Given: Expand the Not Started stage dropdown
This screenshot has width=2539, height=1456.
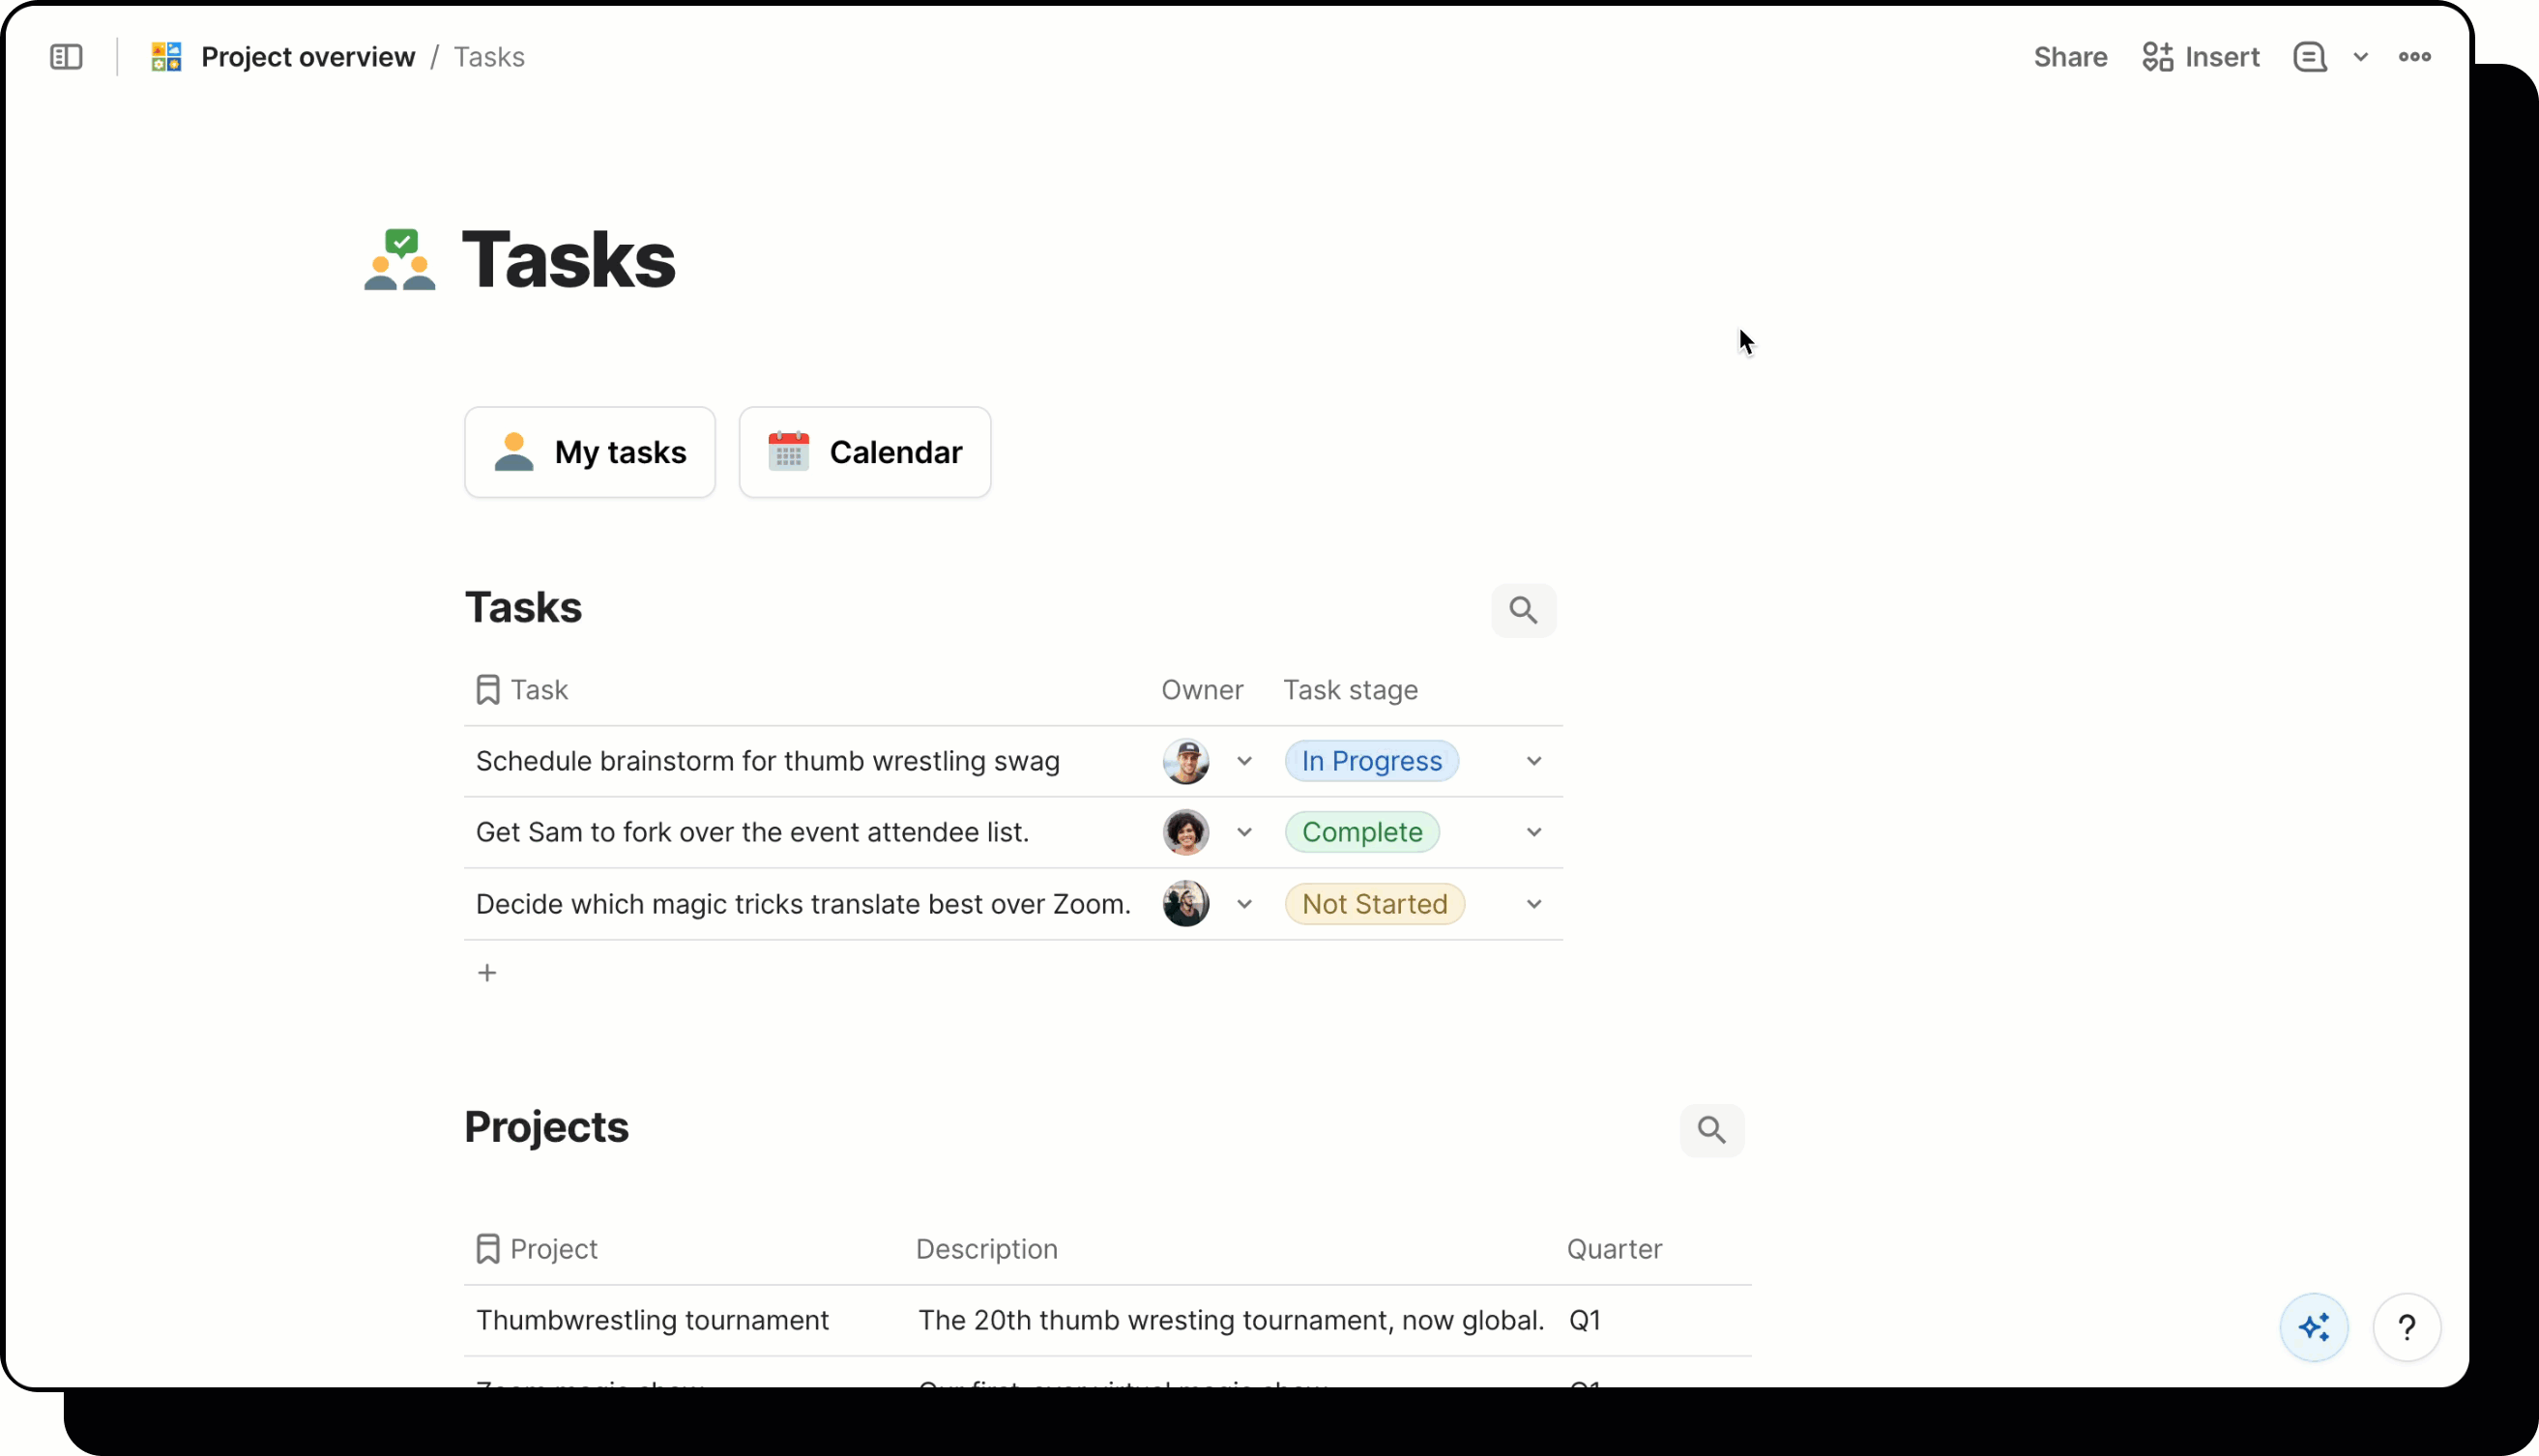Looking at the screenshot, I should (1533, 904).
